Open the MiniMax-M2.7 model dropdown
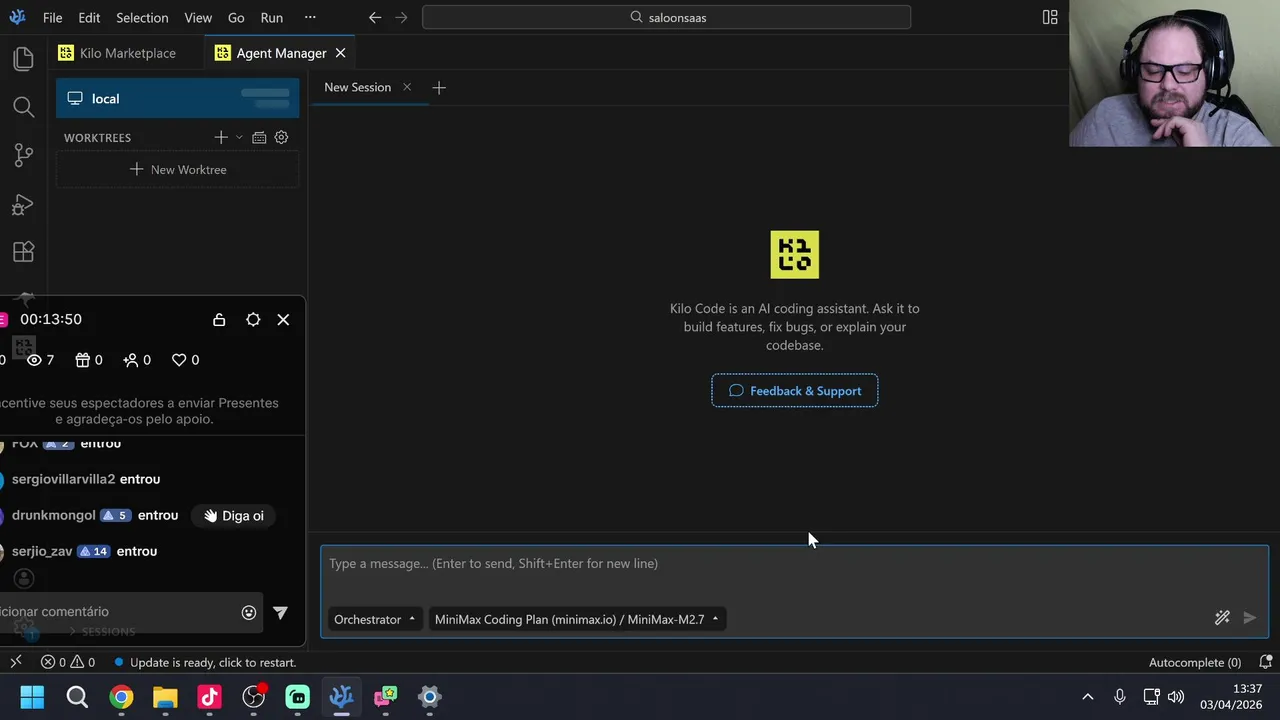Viewport: 1280px width, 720px height. [x=577, y=619]
